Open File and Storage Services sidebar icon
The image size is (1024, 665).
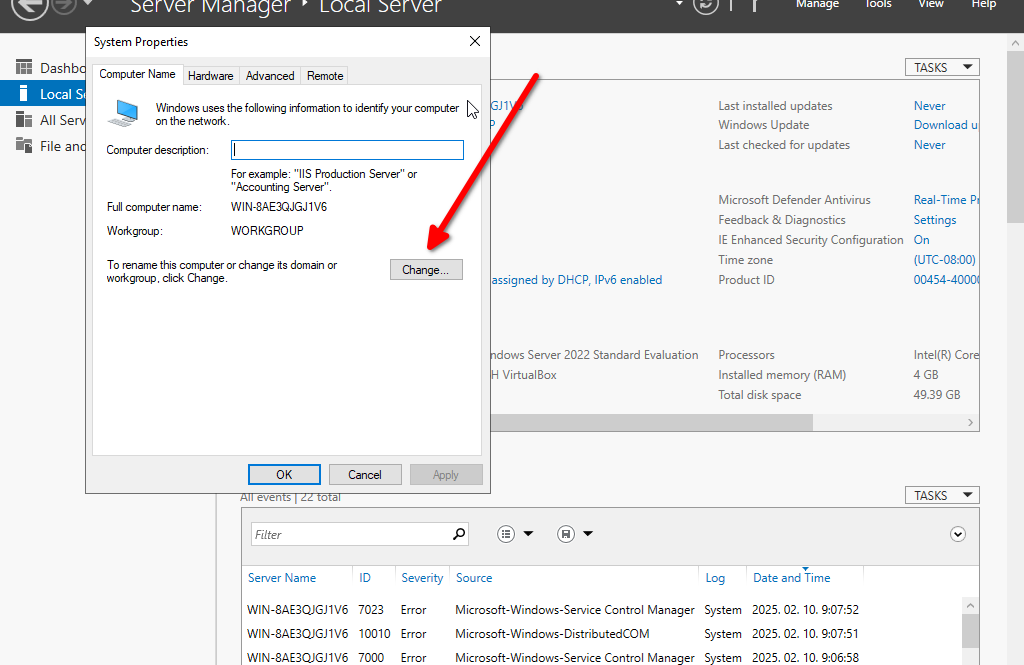pos(24,146)
